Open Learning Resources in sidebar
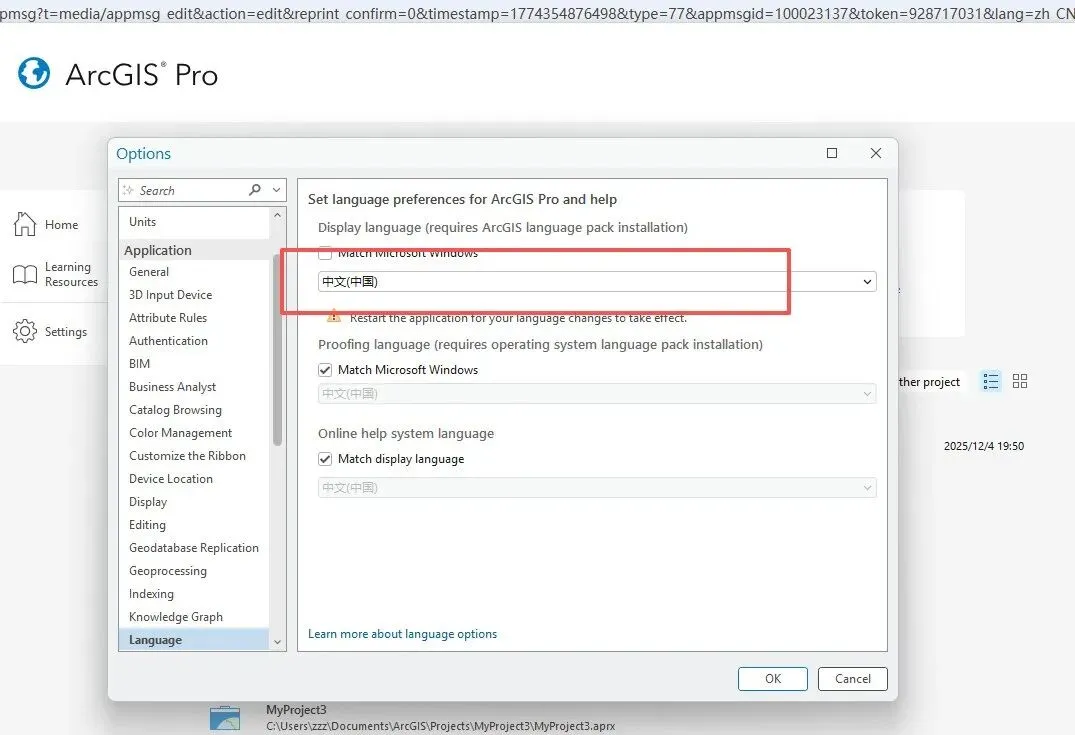Image resolution: width=1075 pixels, height=735 pixels. coord(71,274)
